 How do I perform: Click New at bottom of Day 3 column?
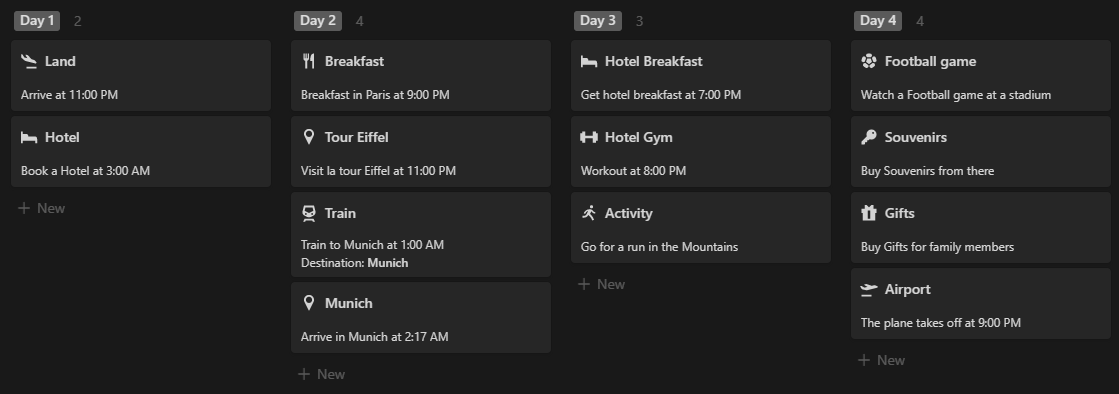click(x=602, y=284)
